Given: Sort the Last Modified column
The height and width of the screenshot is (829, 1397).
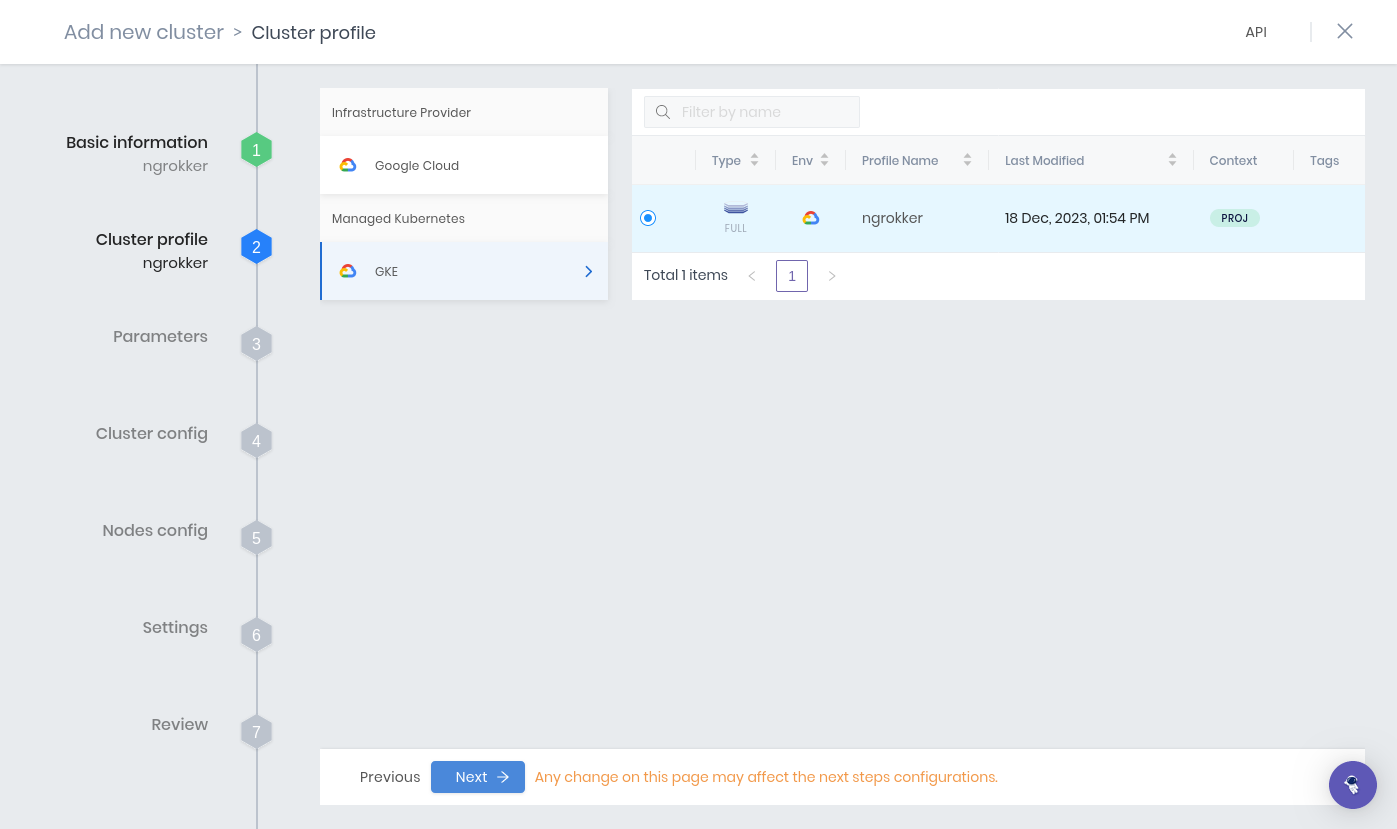Looking at the screenshot, I should [1170, 160].
